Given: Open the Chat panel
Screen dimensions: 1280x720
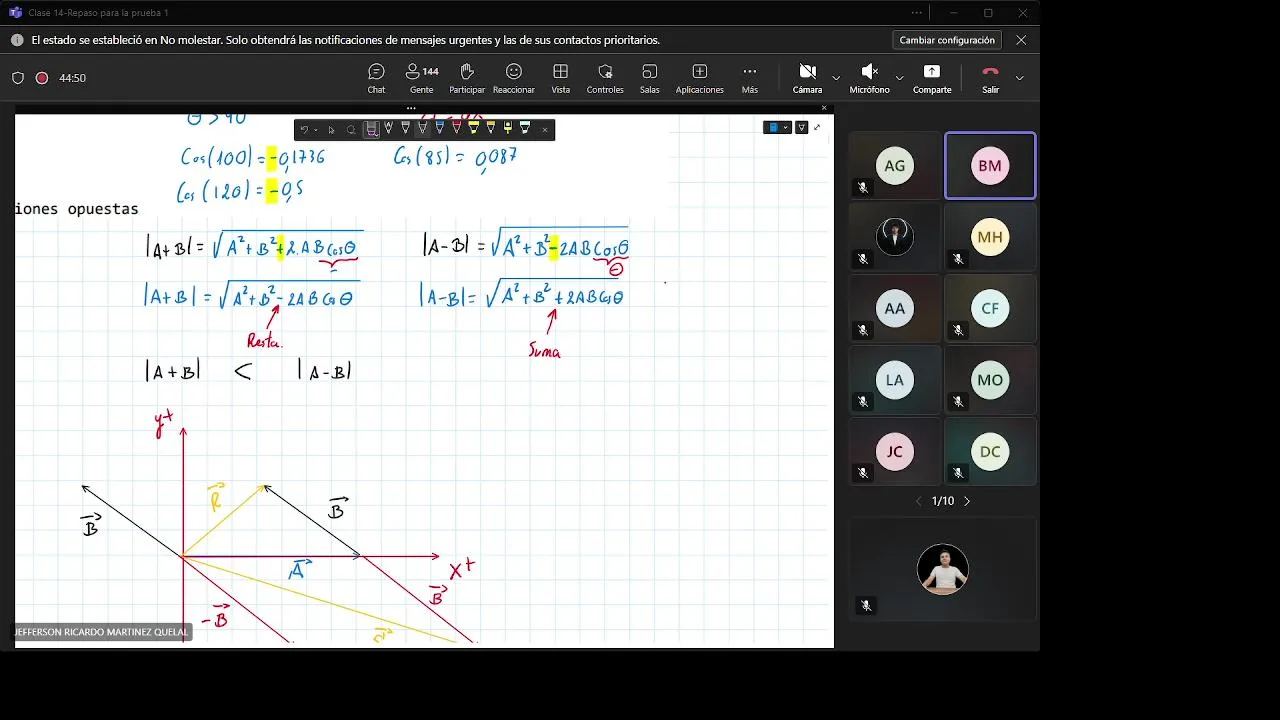Looking at the screenshot, I should pyautogui.click(x=376, y=79).
